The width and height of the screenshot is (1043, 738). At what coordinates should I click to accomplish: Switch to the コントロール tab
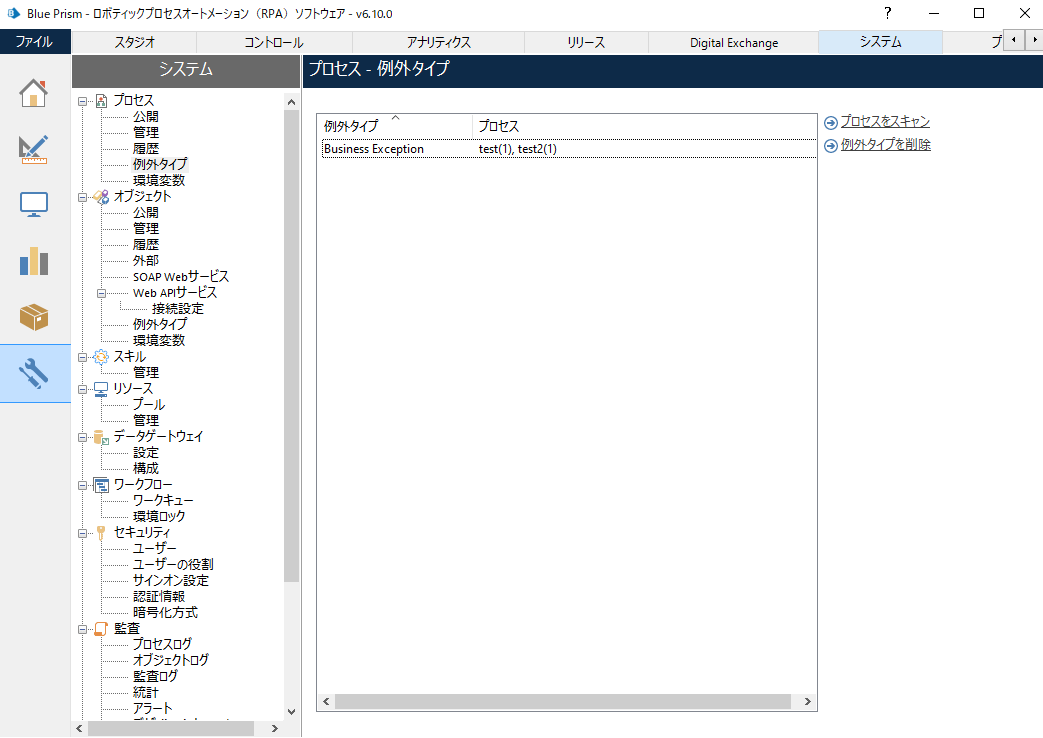[x=273, y=42]
